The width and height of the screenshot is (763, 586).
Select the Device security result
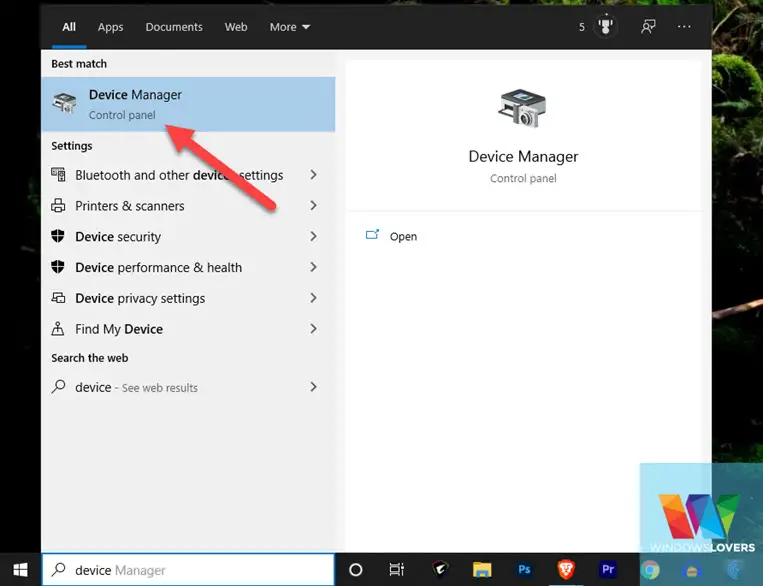[188, 237]
